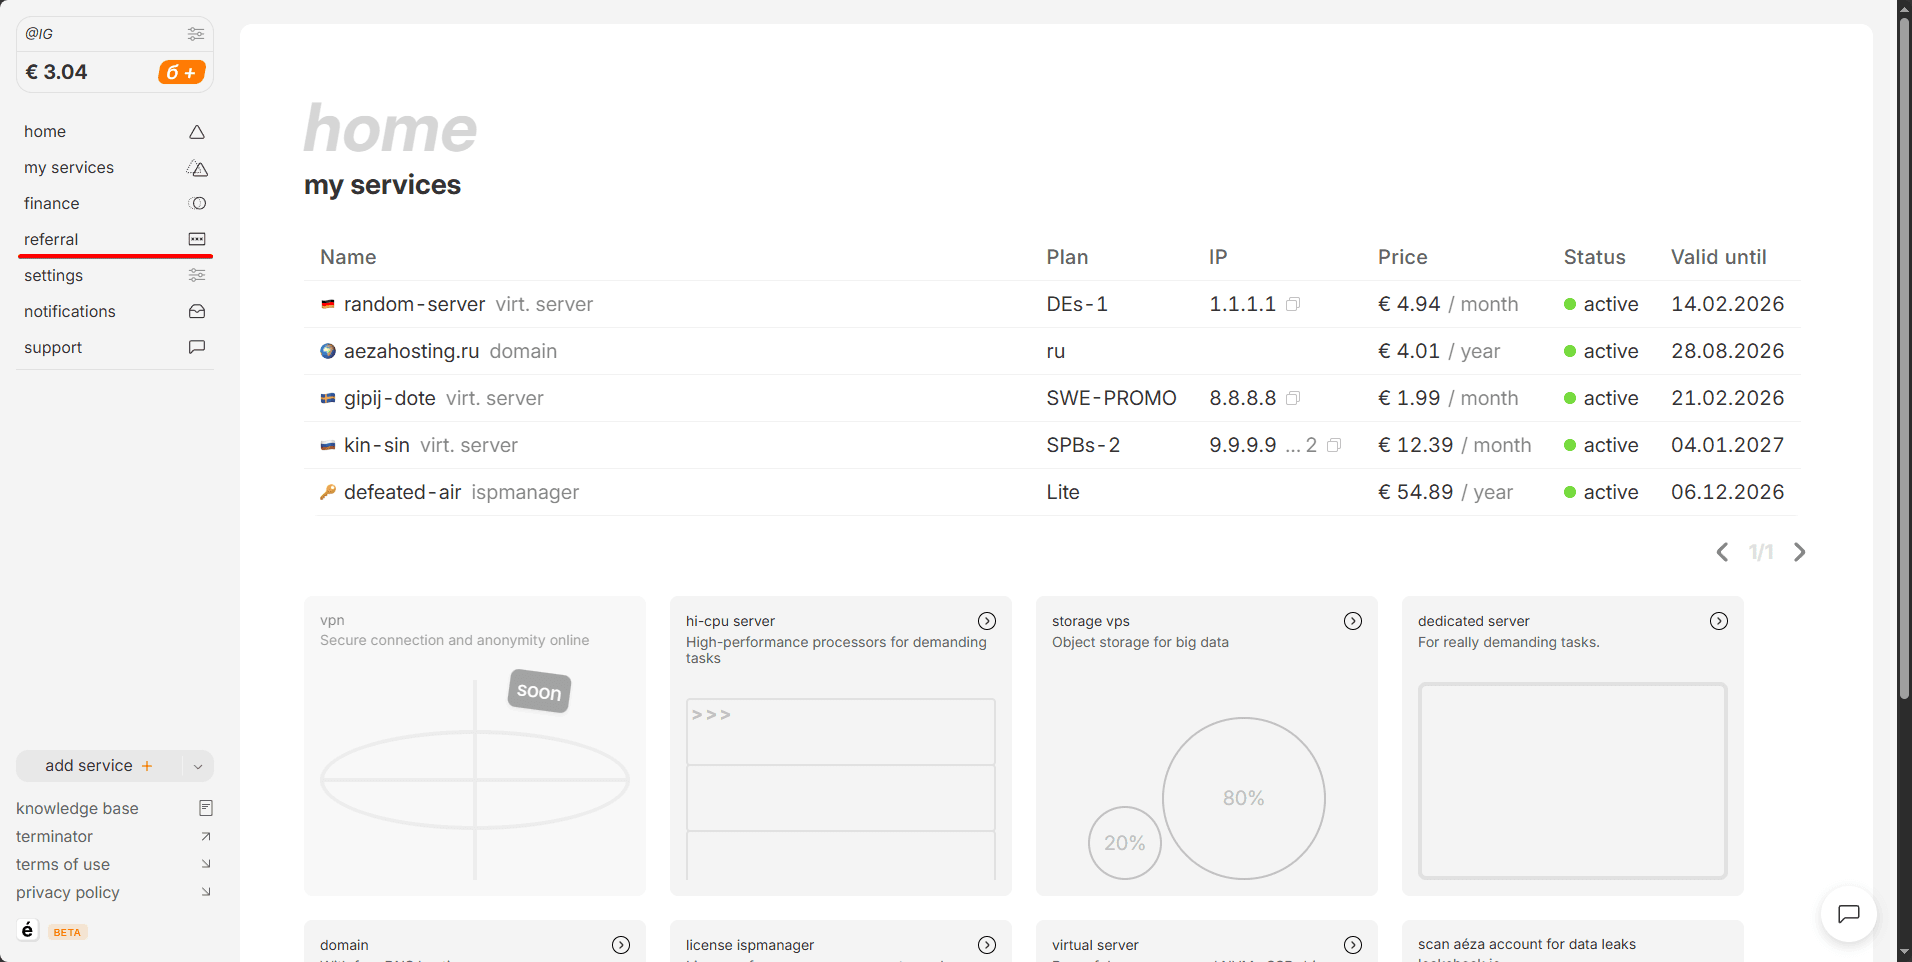Screen dimensions: 1912x962
Task: Click copy icon next to IP 1.1.1.1
Action: click(1293, 304)
